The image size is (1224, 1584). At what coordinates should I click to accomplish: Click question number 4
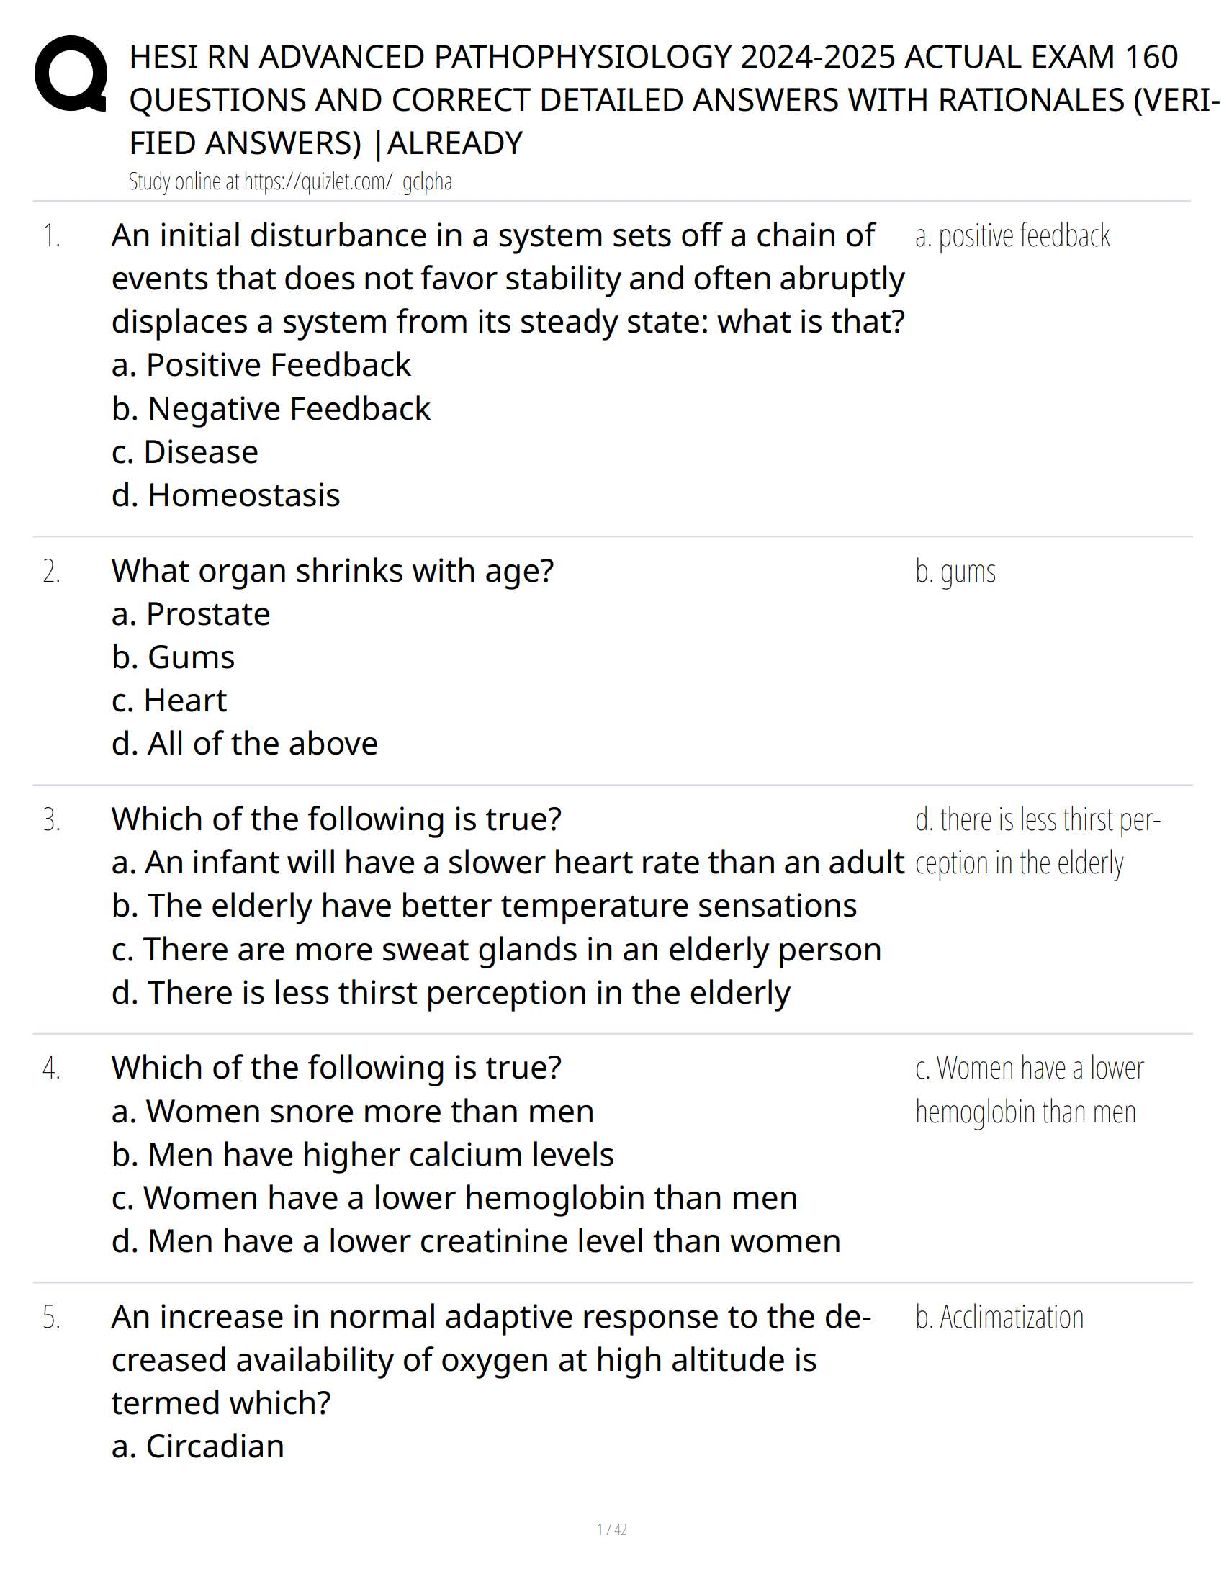click(x=52, y=1069)
